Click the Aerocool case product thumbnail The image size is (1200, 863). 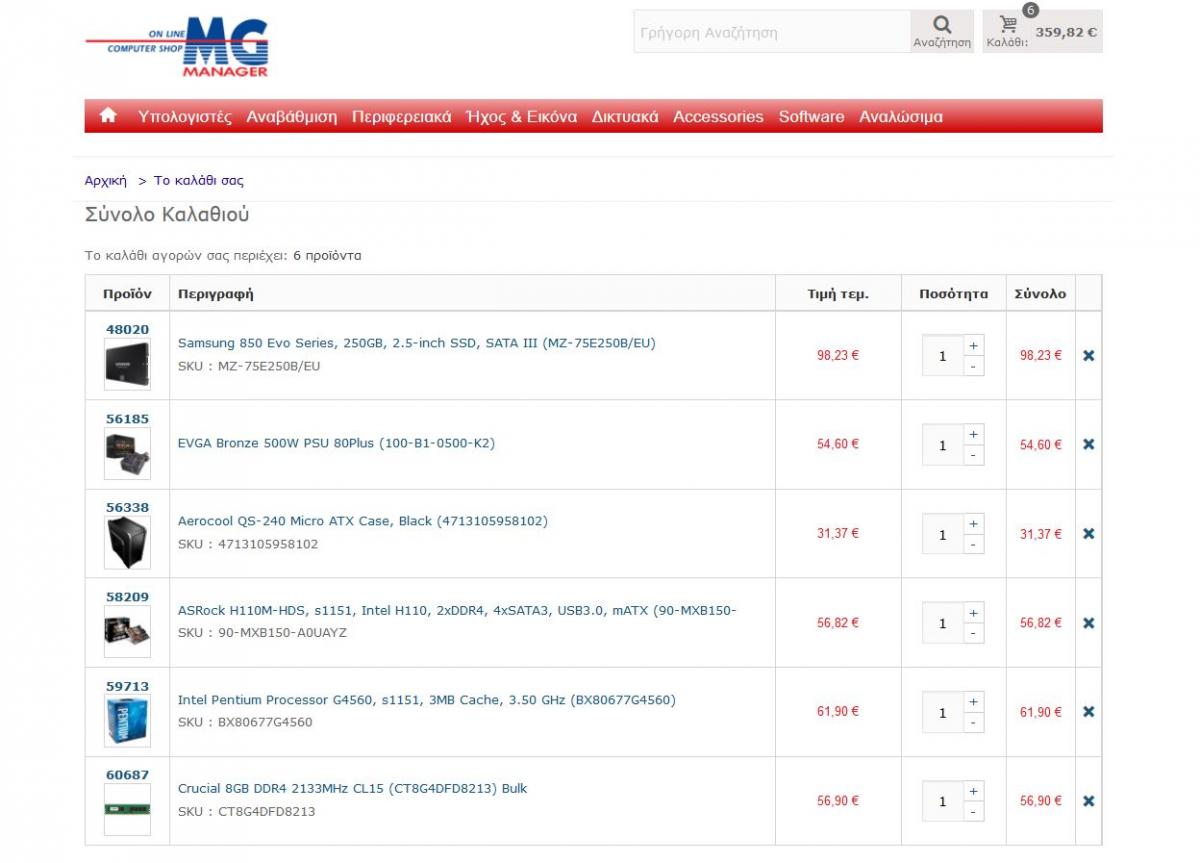pos(127,543)
